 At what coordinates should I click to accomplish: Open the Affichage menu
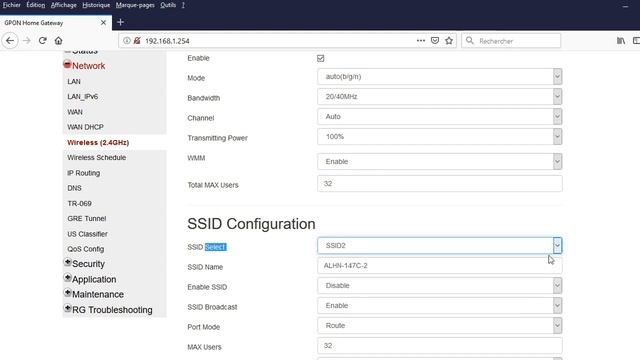tap(64, 5)
